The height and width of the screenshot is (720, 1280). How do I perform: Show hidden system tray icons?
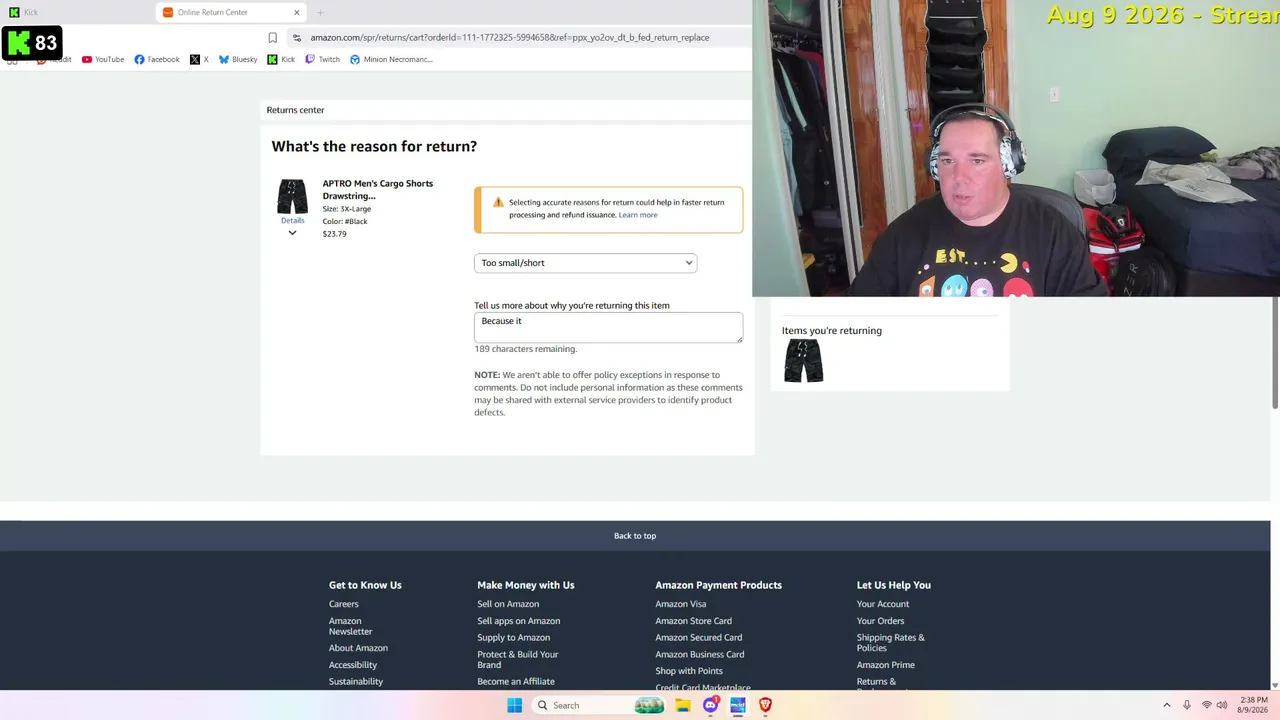[1166, 705]
